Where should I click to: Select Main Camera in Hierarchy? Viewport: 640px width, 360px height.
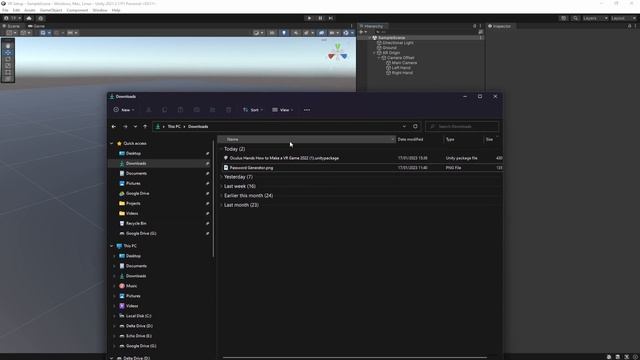click(x=404, y=63)
